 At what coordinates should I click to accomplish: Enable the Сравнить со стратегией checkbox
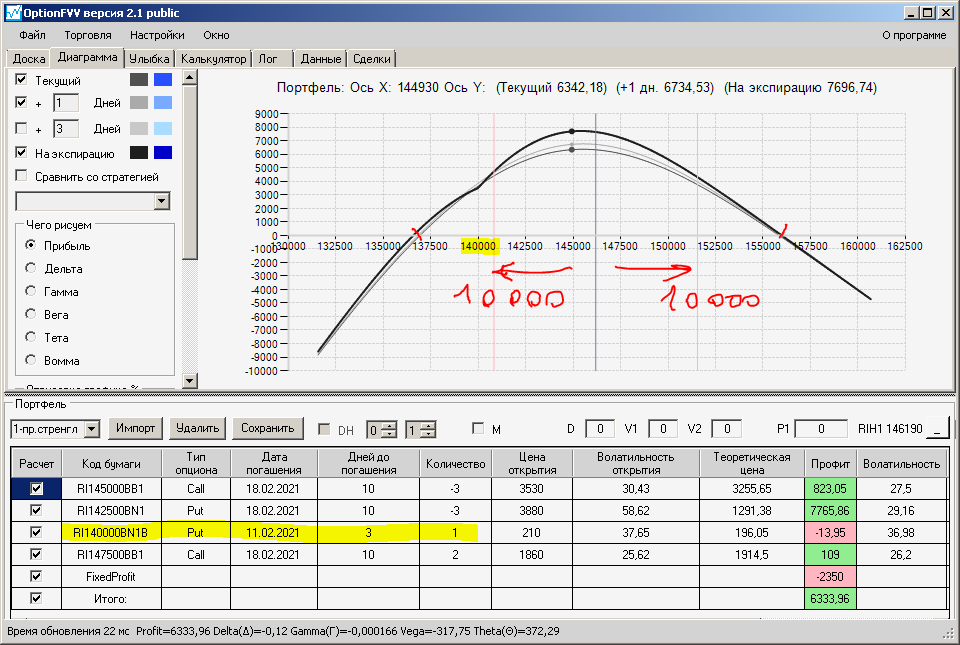22,177
